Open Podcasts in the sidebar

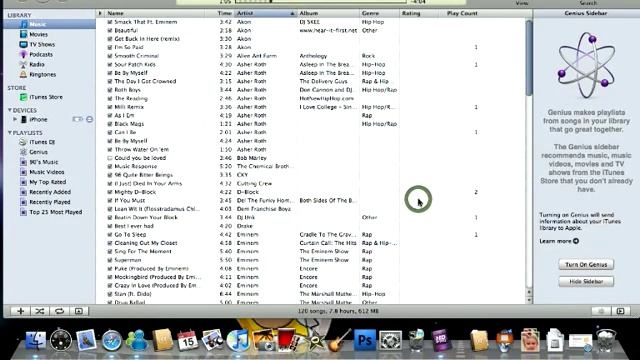coord(41,54)
